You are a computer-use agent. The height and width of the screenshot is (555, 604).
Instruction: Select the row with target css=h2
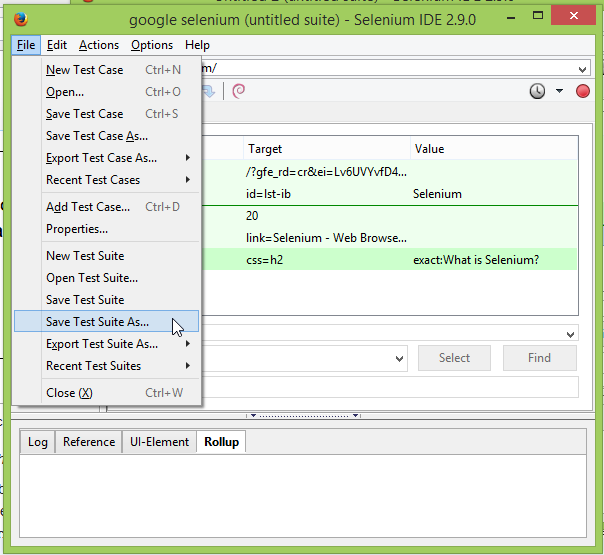[389, 260]
